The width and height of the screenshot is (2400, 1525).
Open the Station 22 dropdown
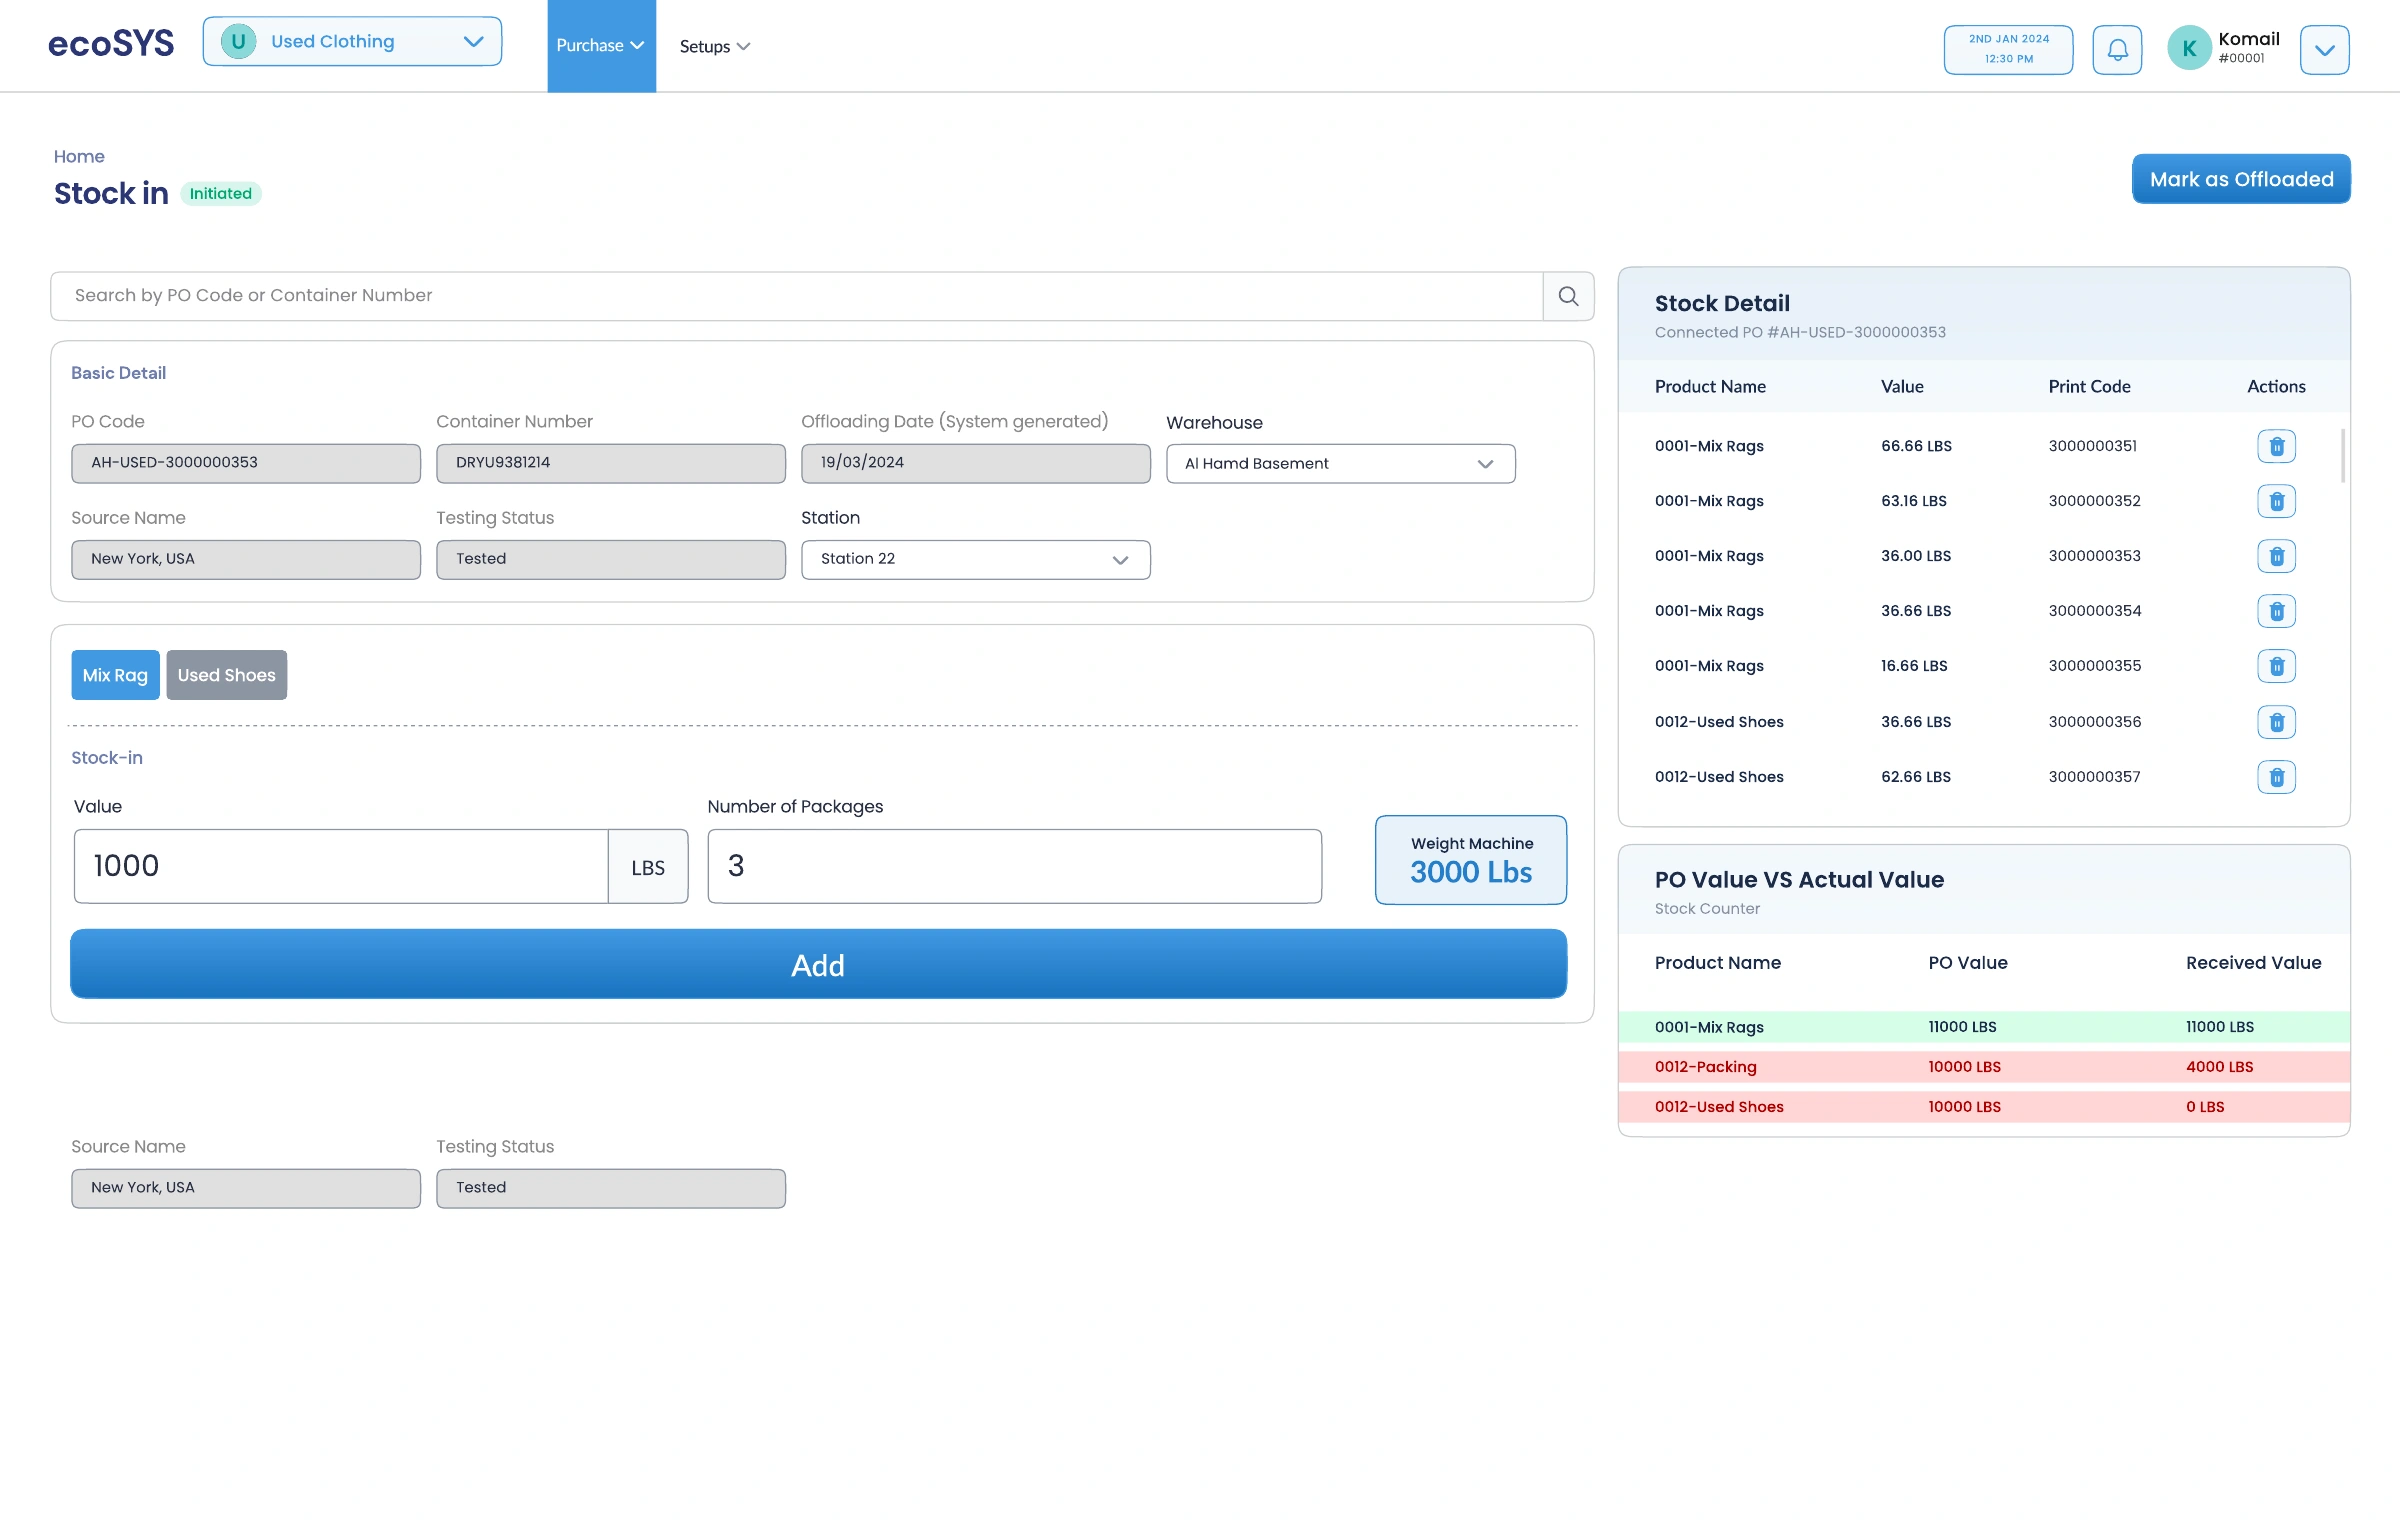click(x=975, y=560)
